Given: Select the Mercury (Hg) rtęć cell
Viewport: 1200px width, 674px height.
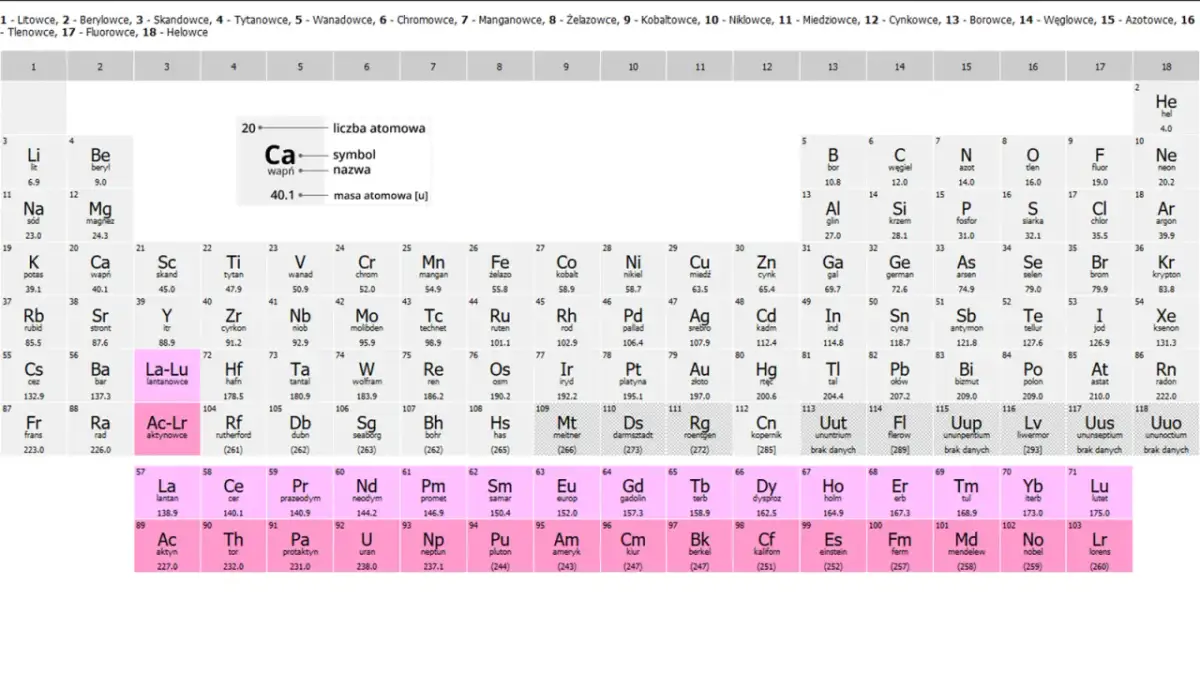Looking at the screenshot, I should [x=766, y=376].
